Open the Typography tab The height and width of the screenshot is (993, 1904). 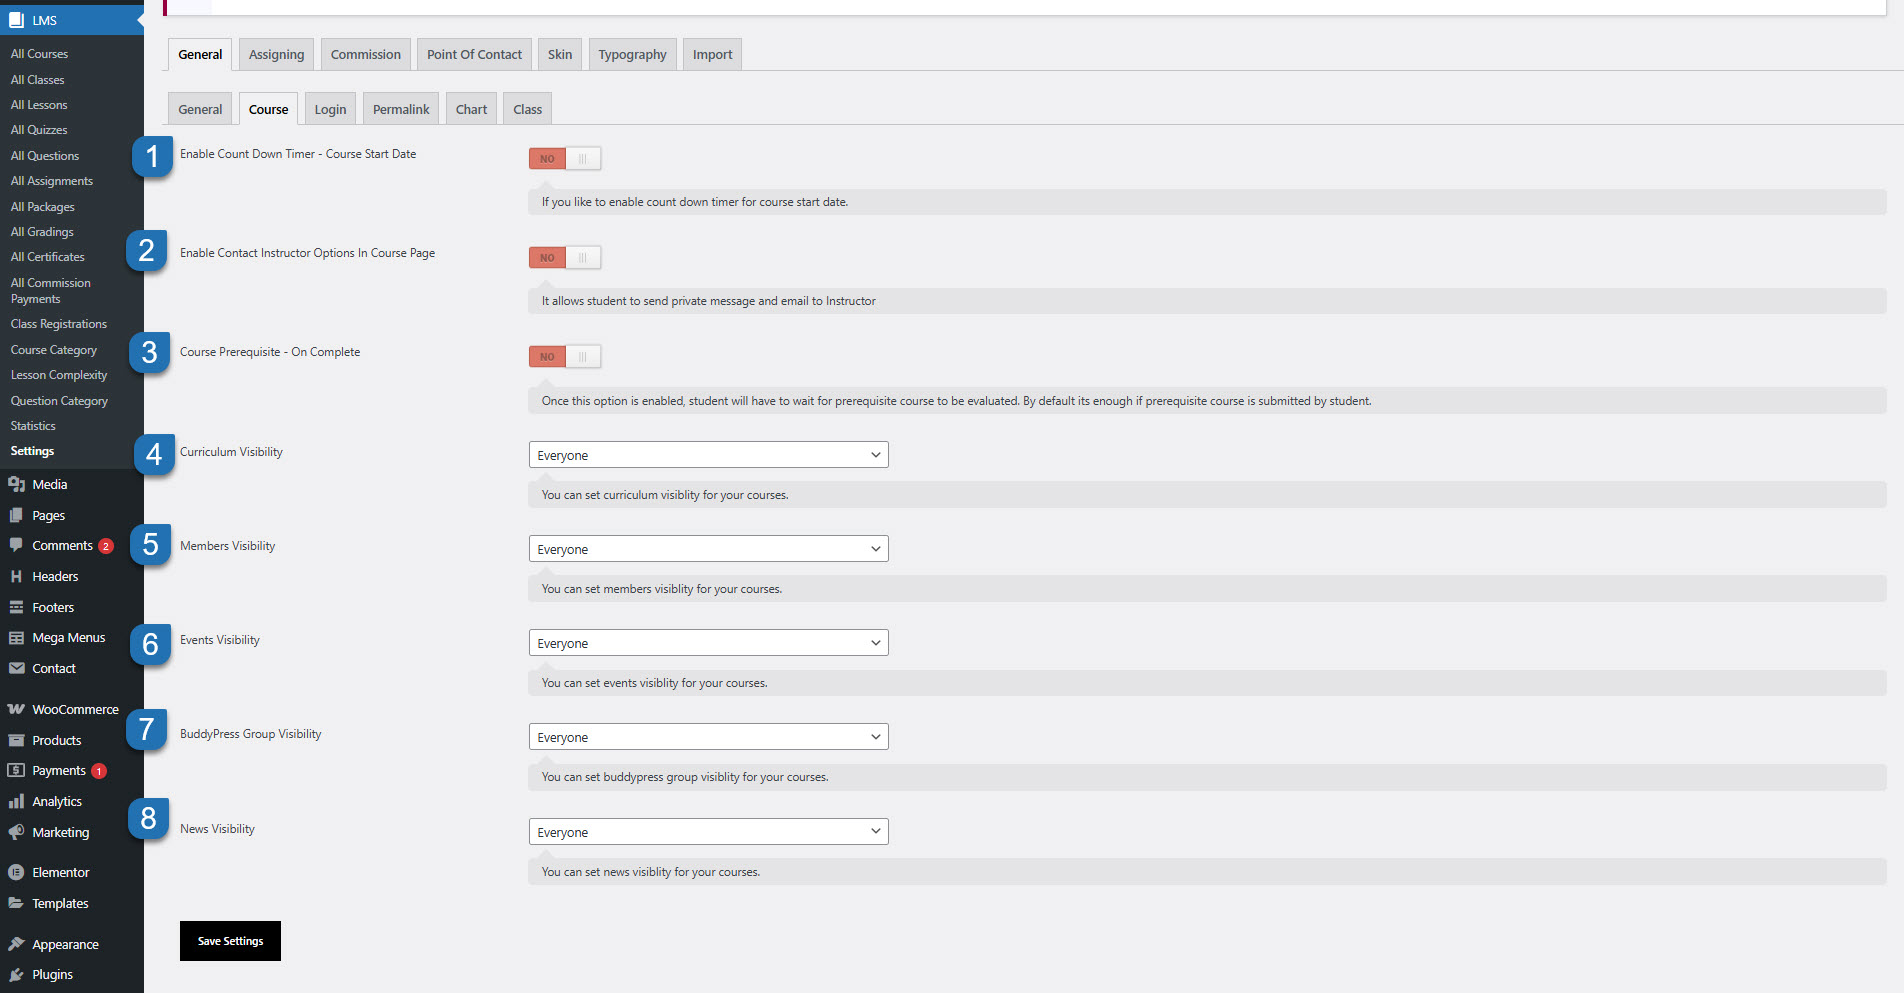632,54
